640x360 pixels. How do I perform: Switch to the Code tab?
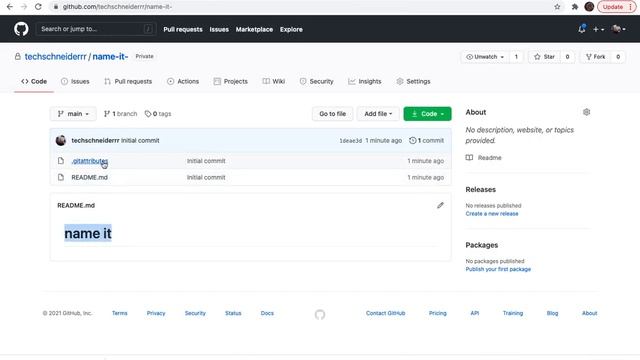click(x=34, y=82)
